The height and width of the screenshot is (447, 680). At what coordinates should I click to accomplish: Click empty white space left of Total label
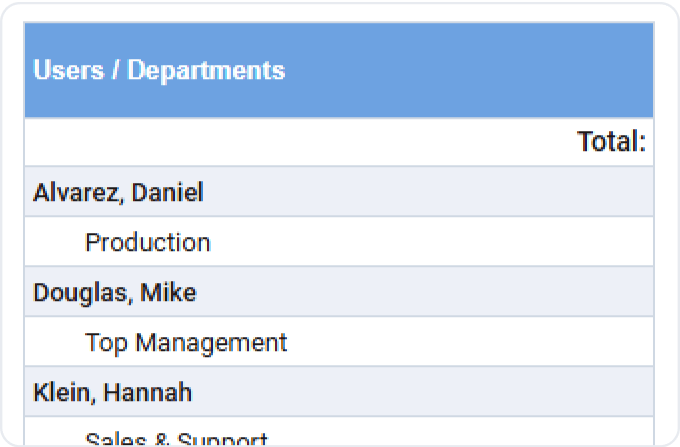(300, 142)
